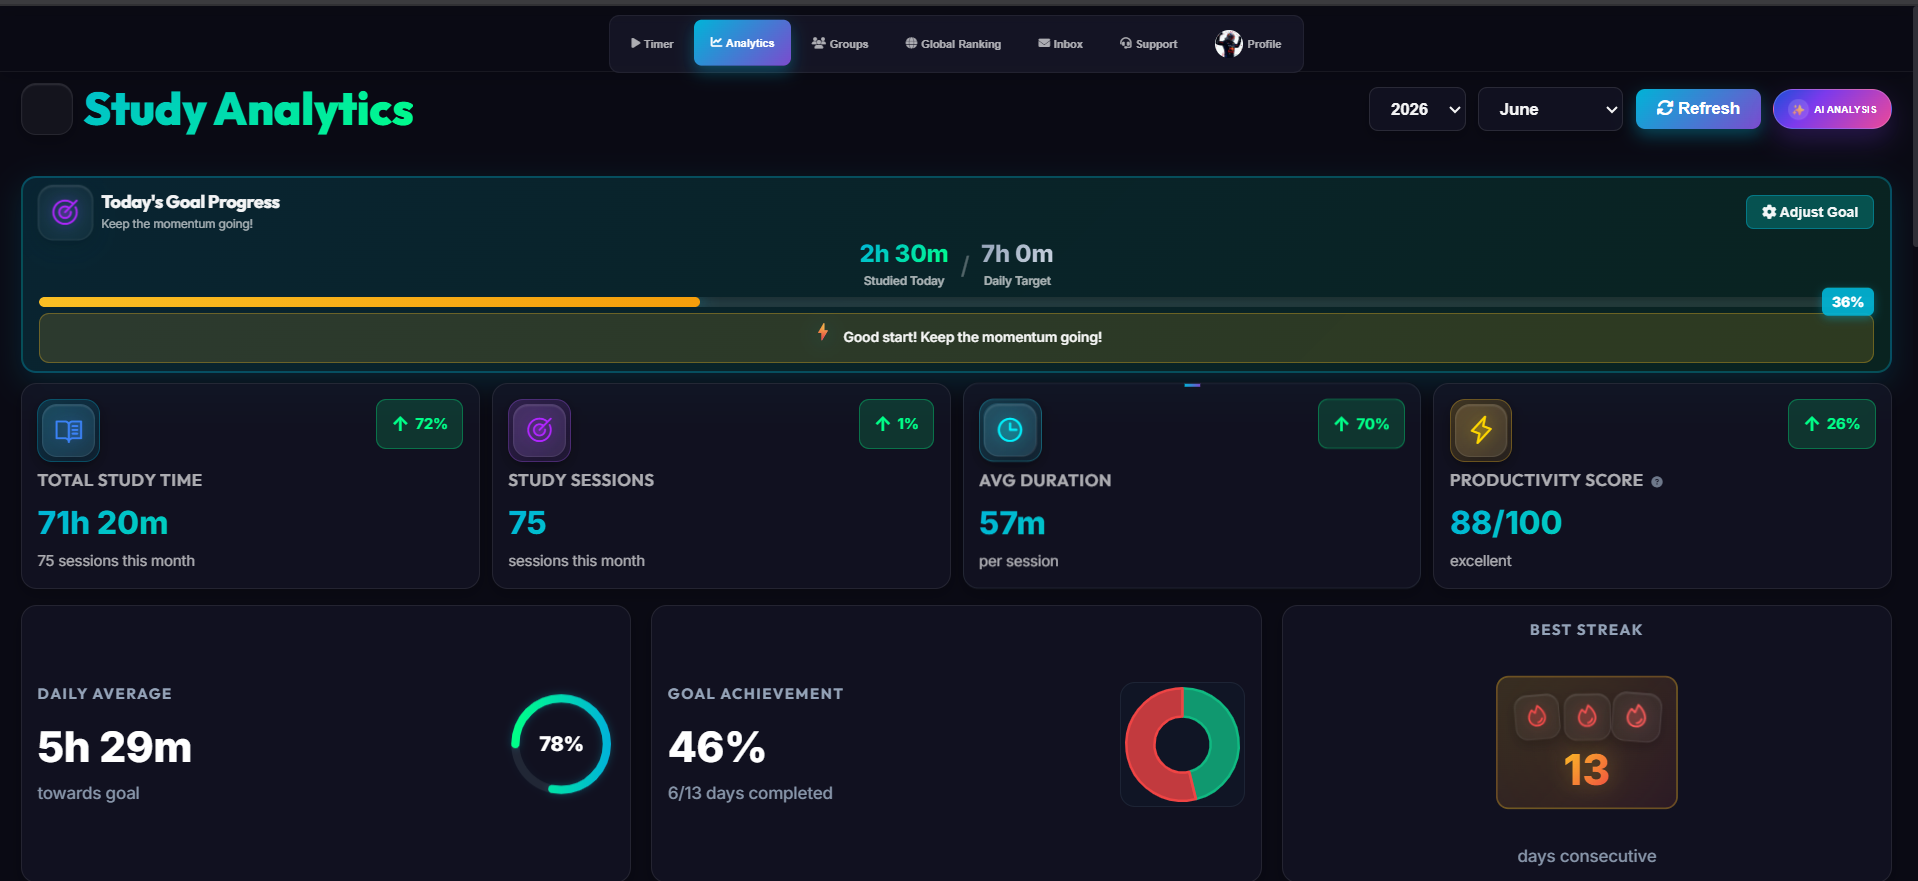
Task: Click the first flame icon in Best Streak
Action: pos(1537,716)
